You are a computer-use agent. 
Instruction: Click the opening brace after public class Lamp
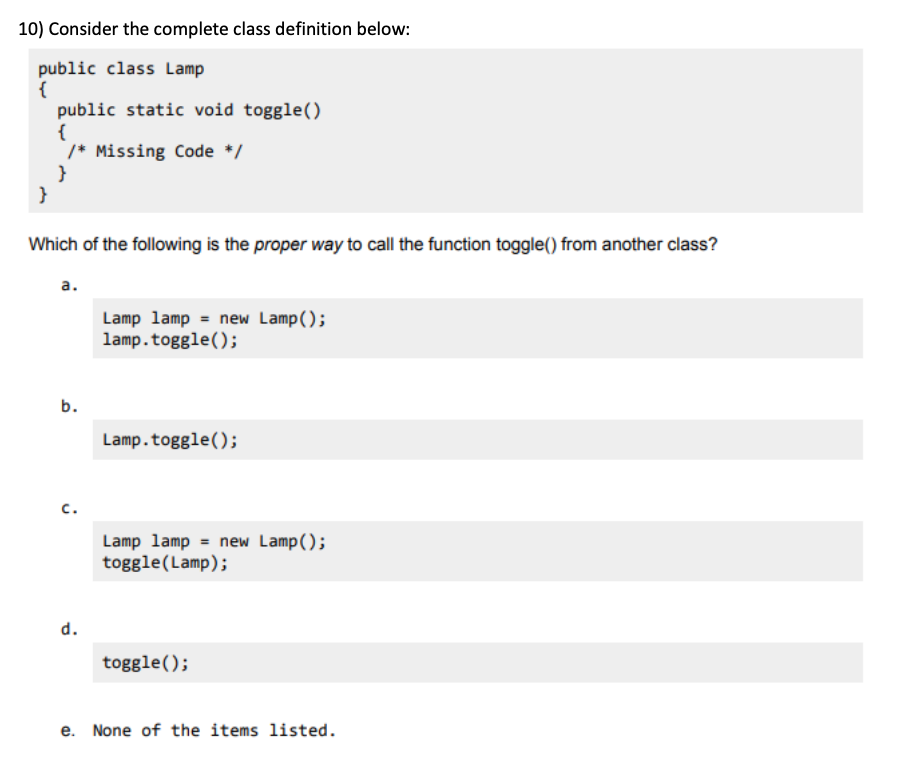click(42, 89)
